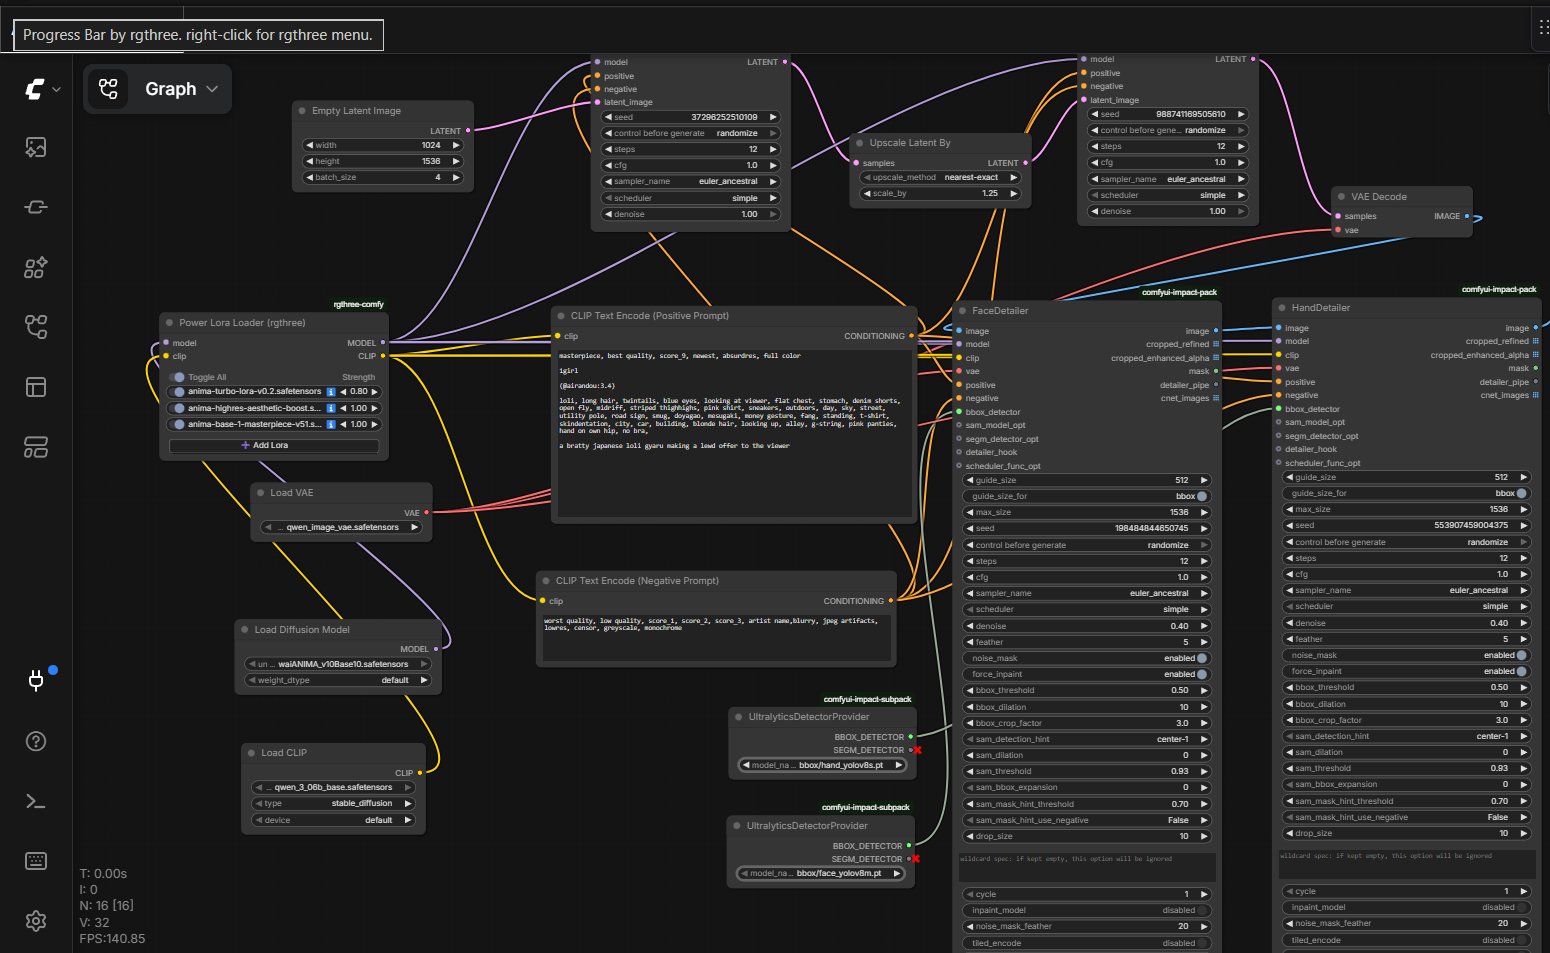Viewport: 1550px width, 953px height.
Task: Open the media assets sidebar panel
Action: coord(36,148)
